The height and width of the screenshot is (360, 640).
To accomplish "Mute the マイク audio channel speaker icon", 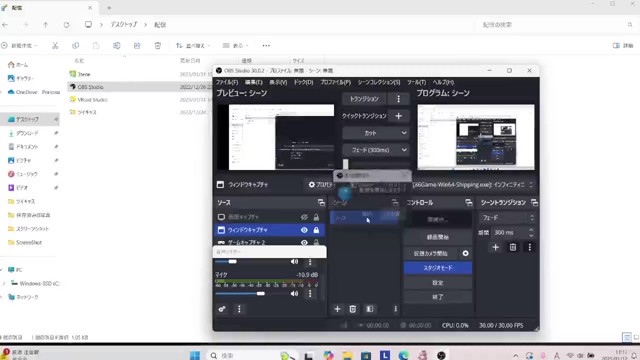I will pyautogui.click(x=294, y=293).
